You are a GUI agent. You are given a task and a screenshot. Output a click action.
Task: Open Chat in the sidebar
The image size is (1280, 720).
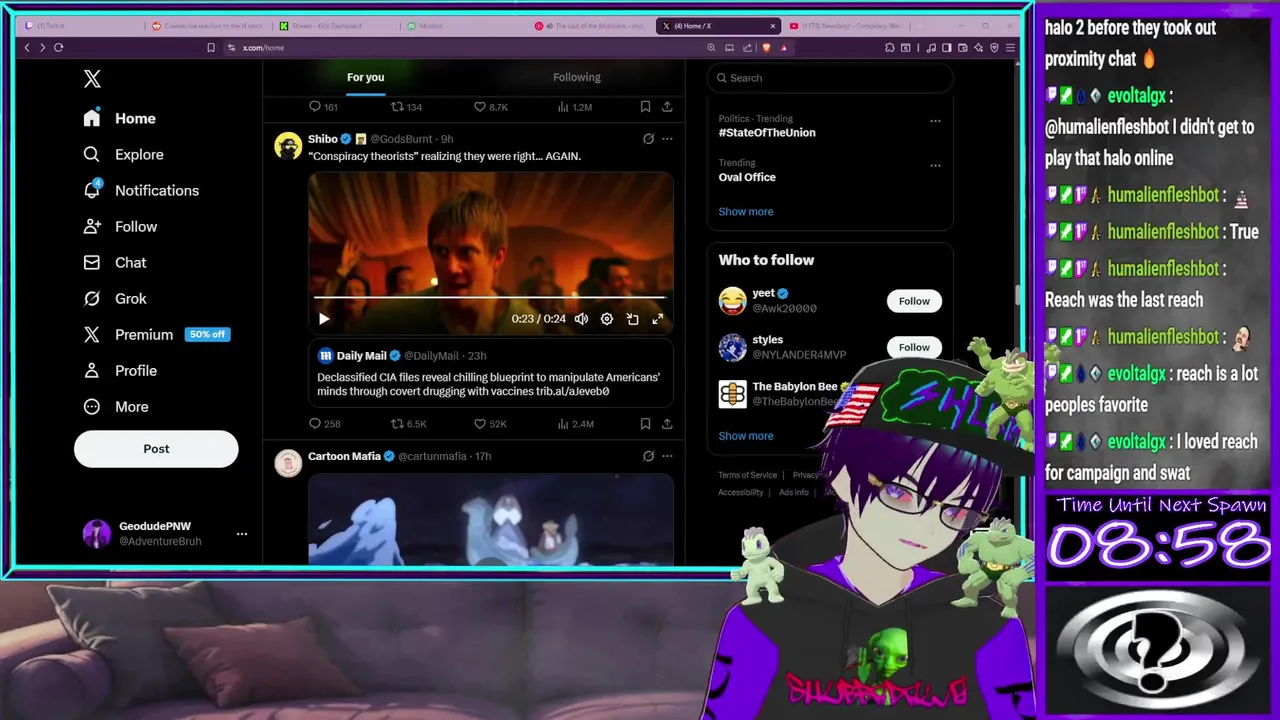point(115,262)
